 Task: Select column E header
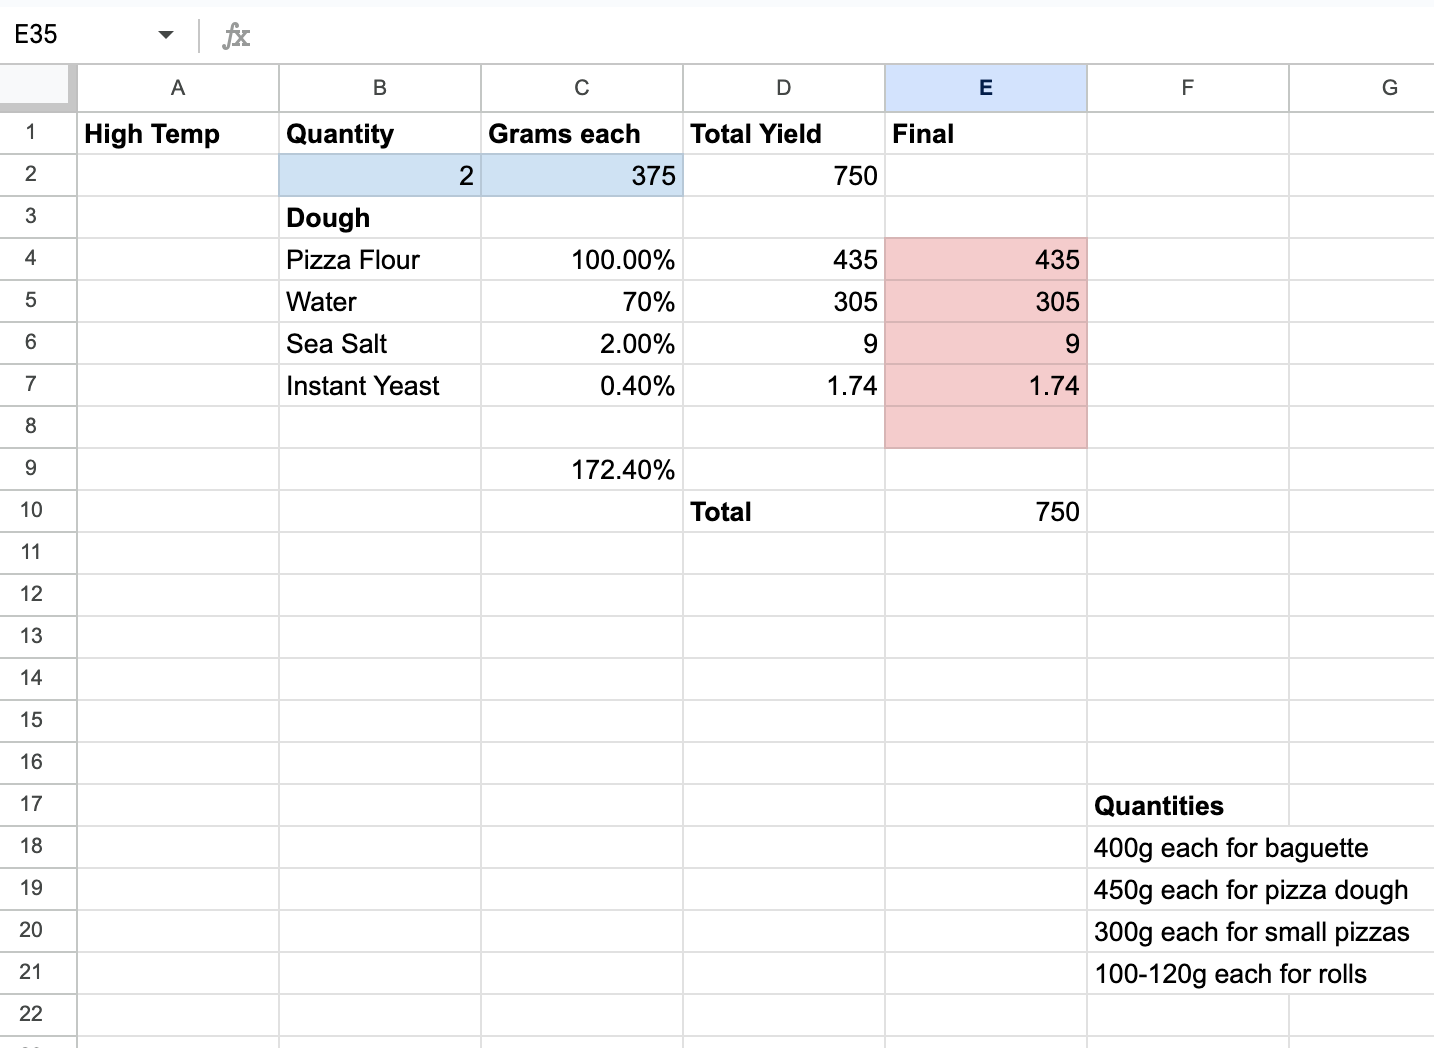click(x=985, y=88)
